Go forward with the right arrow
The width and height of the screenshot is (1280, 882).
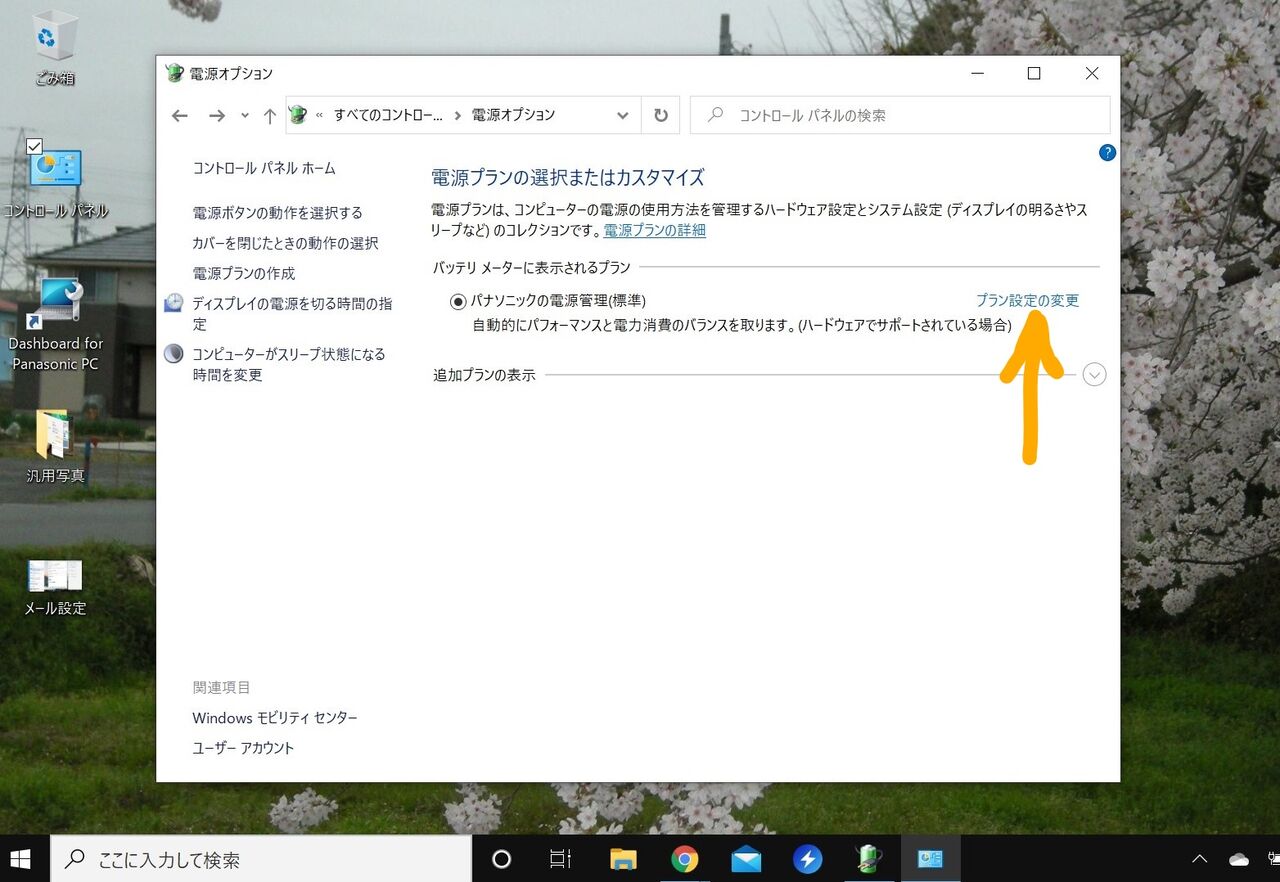216,115
